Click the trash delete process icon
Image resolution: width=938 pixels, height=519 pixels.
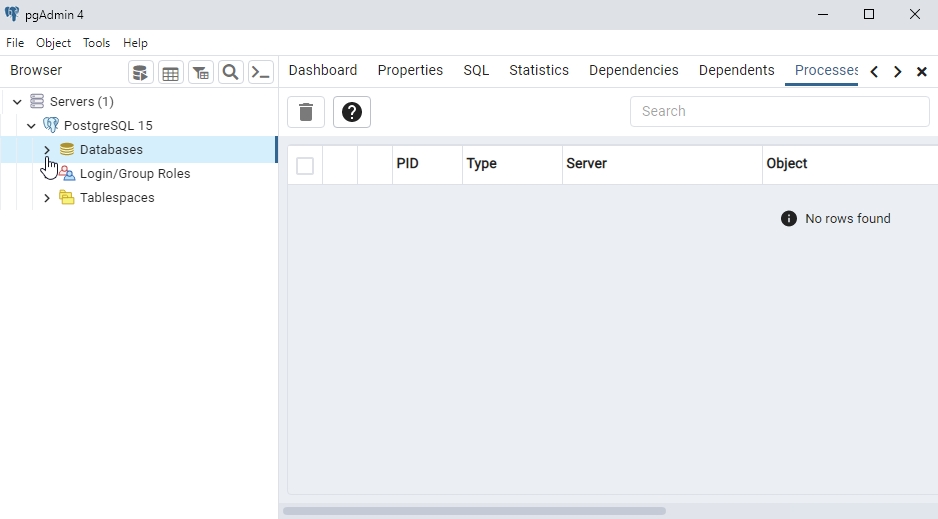pyautogui.click(x=306, y=112)
